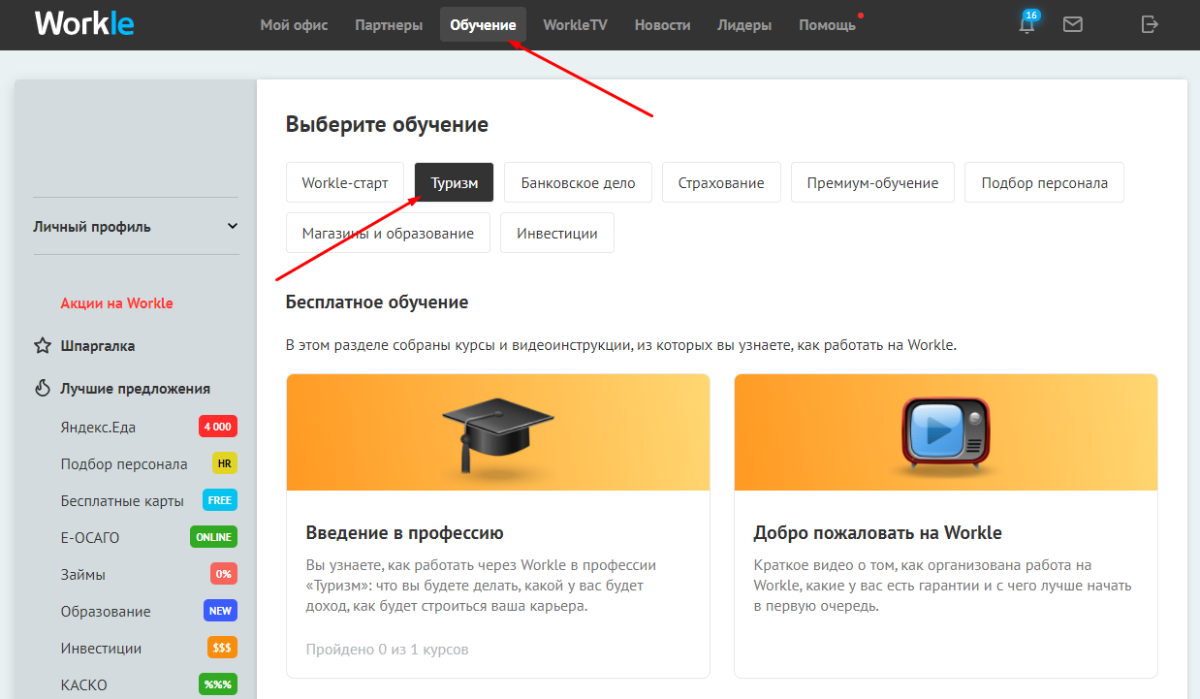Click the flame icon beside Лучшие предложения
1200x699 pixels.
pyautogui.click(x=41, y=388)
